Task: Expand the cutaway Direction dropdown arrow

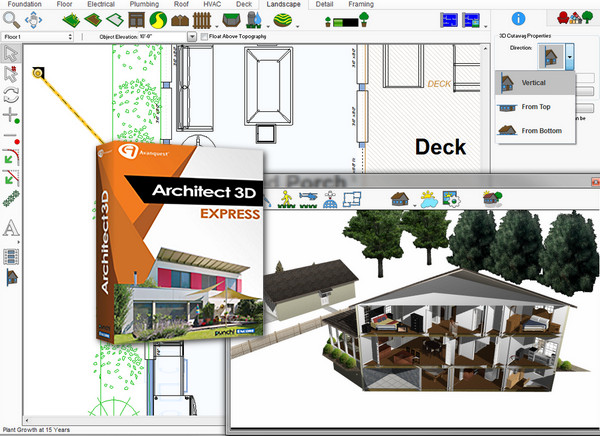Action: (569, 58)
